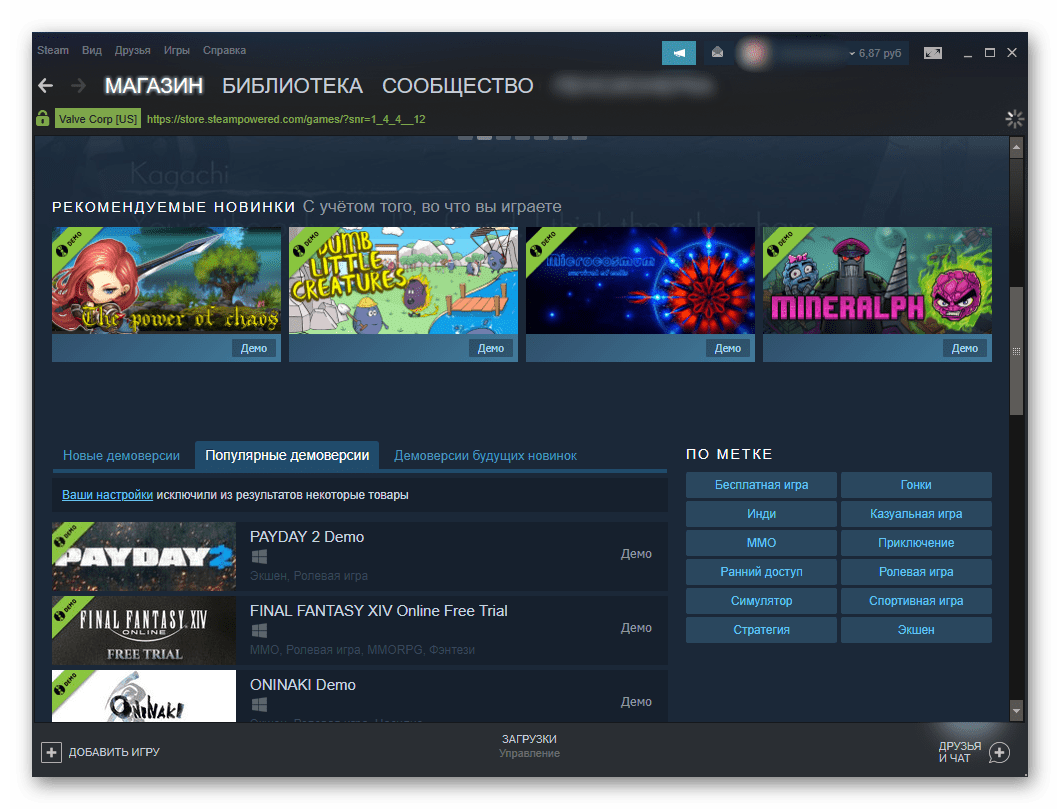Click the Ваши настройки link
Image resolution: width=1060 pixels, height=809 pixels.
coord(107,495)
